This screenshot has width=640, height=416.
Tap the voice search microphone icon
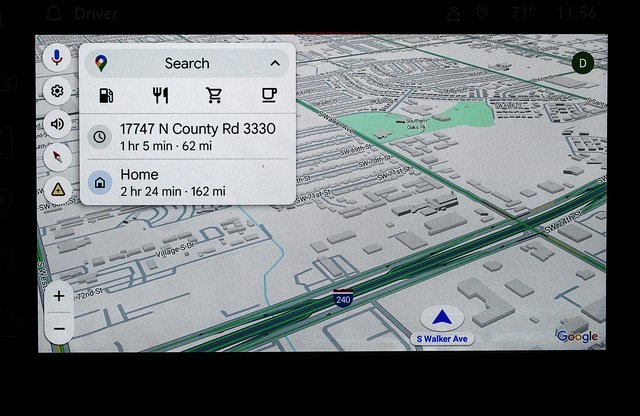(58, 59)
